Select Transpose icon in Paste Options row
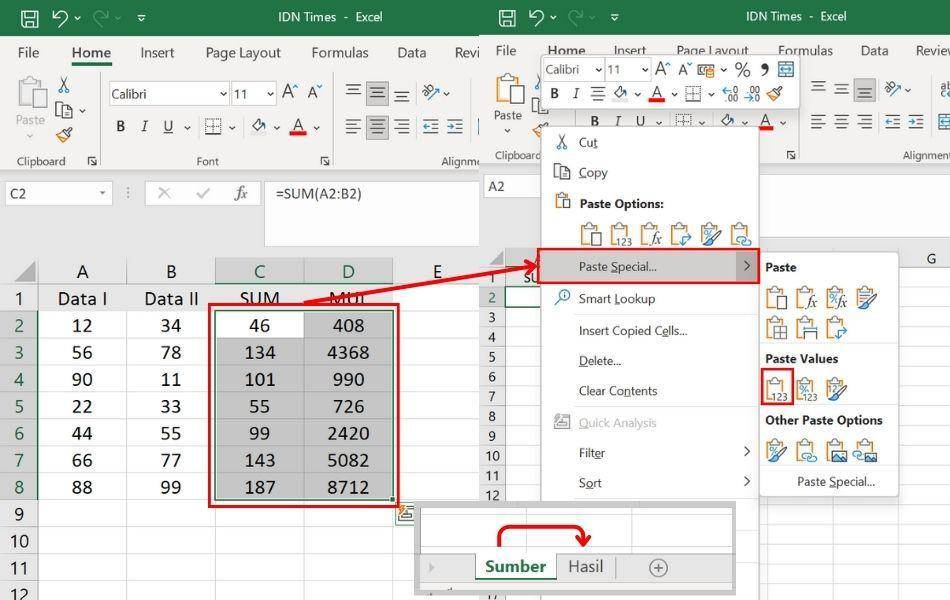Viewport: 950px width, 600px height. pyautogui.click(x=680, y=234)
